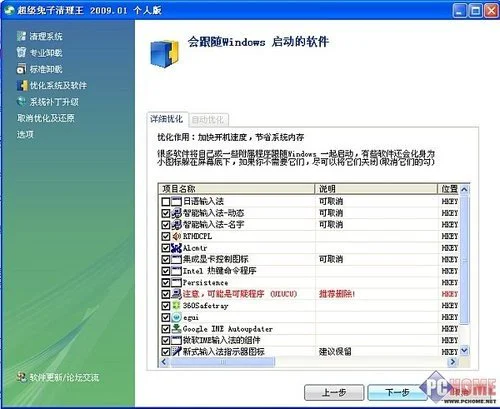The height and width of the screenshot is (409, 500).
Task: Click the 集成显卡控制图标 window icon
Action: (176, 259)
